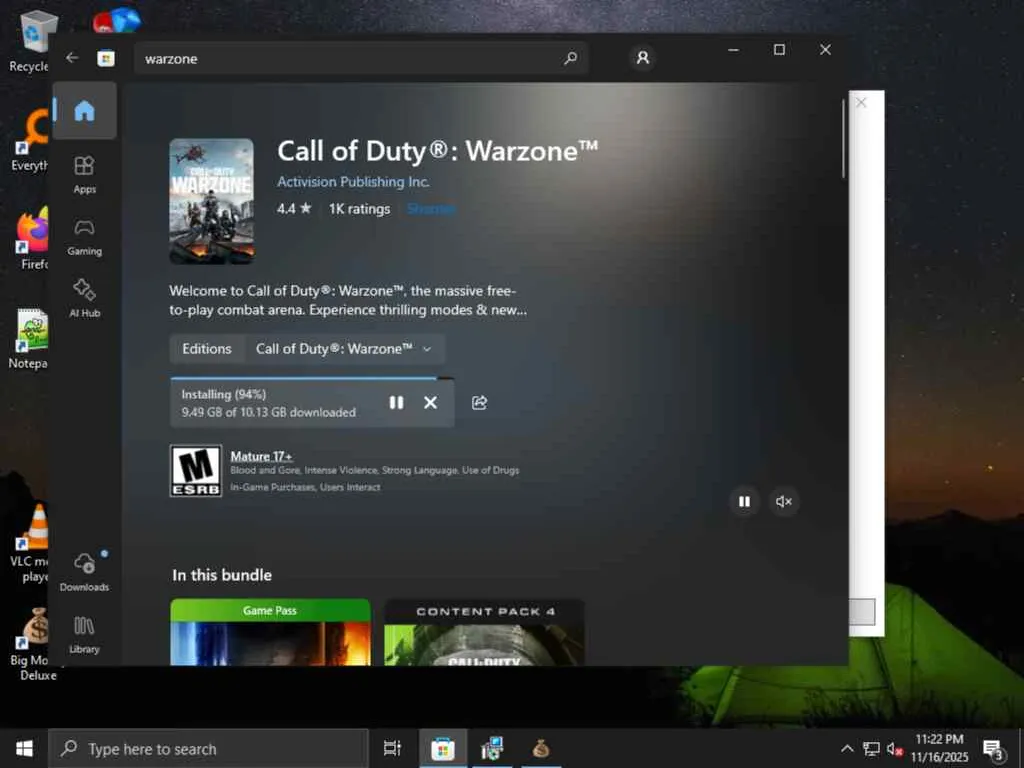Select the Everything desktop shortcut

[30, 140]
